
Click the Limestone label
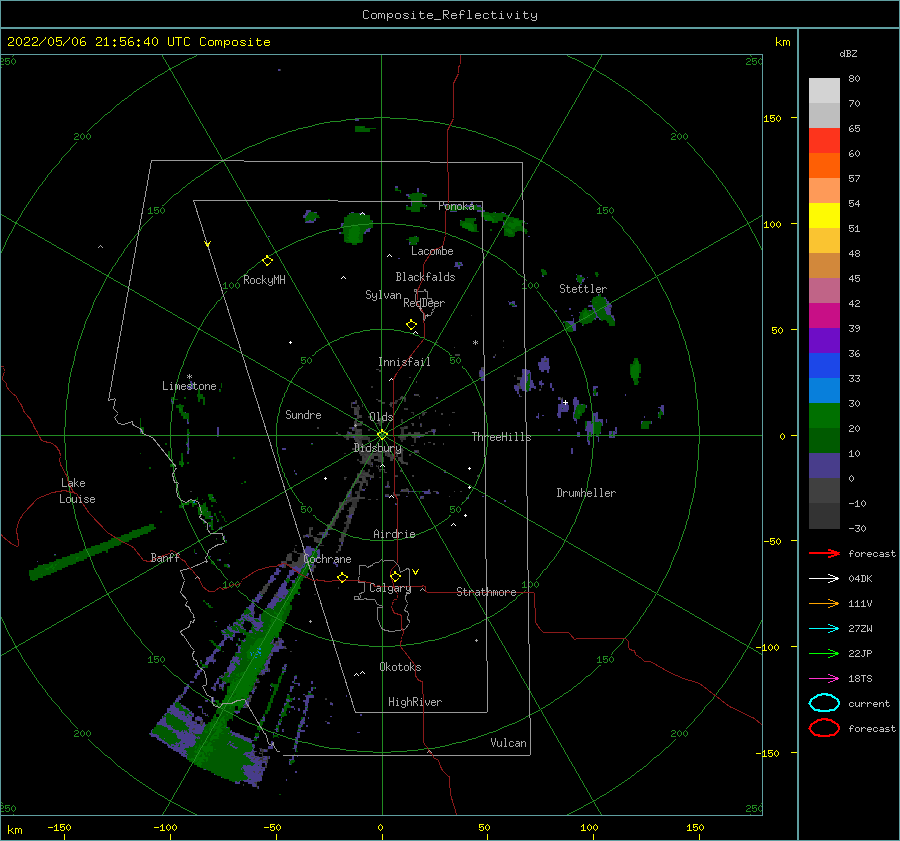tap(189, 386)
